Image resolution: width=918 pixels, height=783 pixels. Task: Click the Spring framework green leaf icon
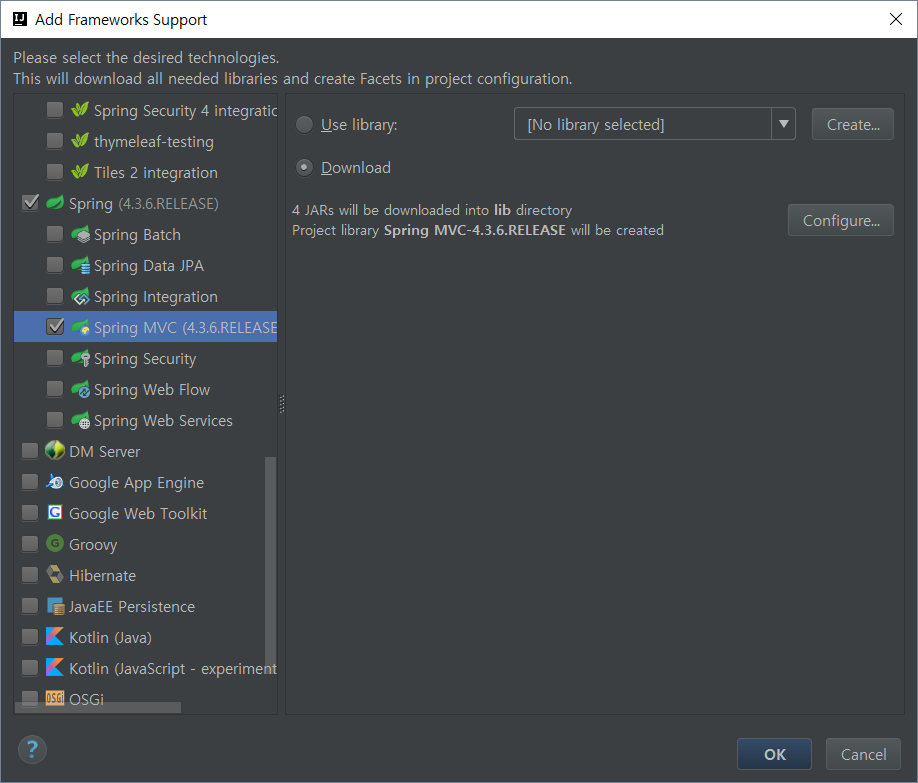click(x=55, y=203)
